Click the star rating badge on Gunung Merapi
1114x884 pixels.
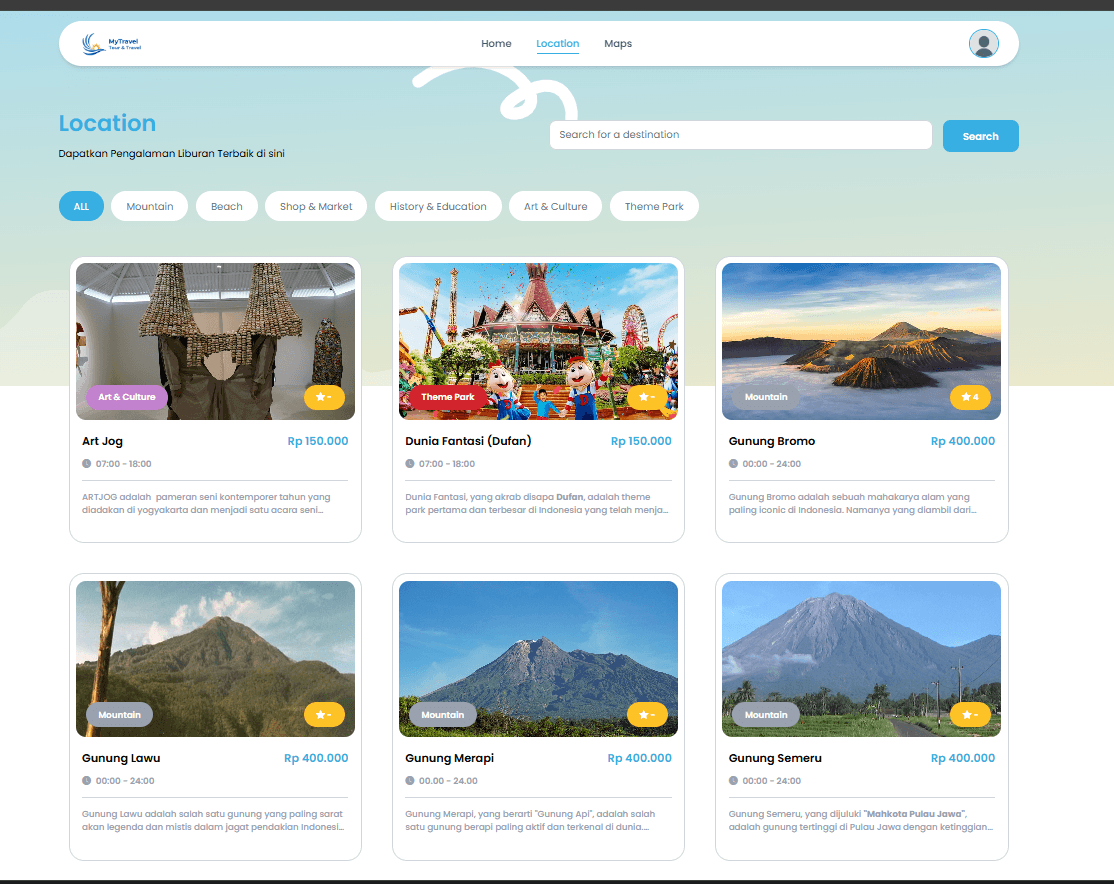pyautogui.click(x=647, y=715)
